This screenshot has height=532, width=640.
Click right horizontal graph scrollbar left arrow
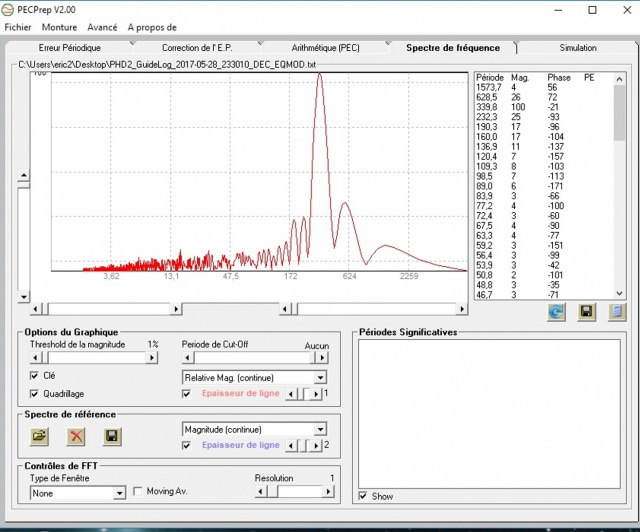click(285, 309)
